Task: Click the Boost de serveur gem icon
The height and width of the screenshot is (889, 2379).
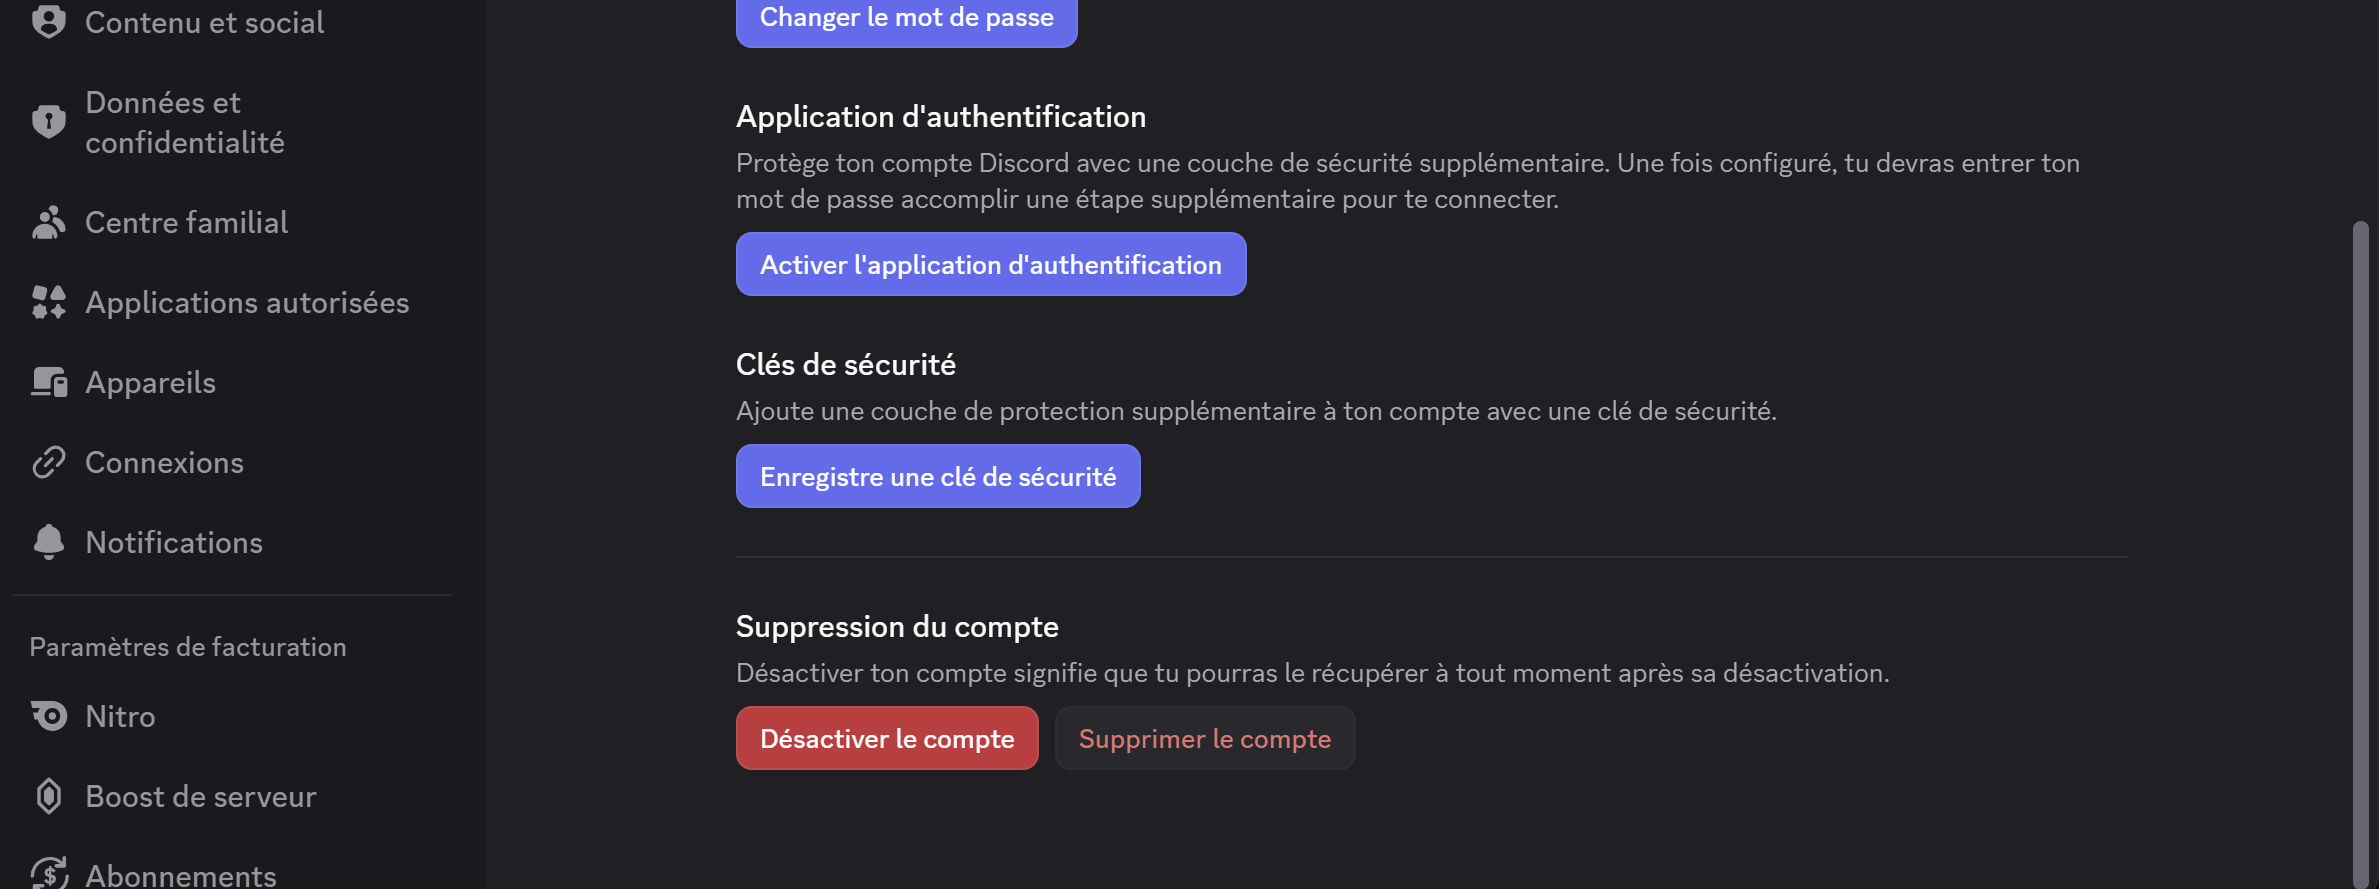Action: [x=48, y=796]
